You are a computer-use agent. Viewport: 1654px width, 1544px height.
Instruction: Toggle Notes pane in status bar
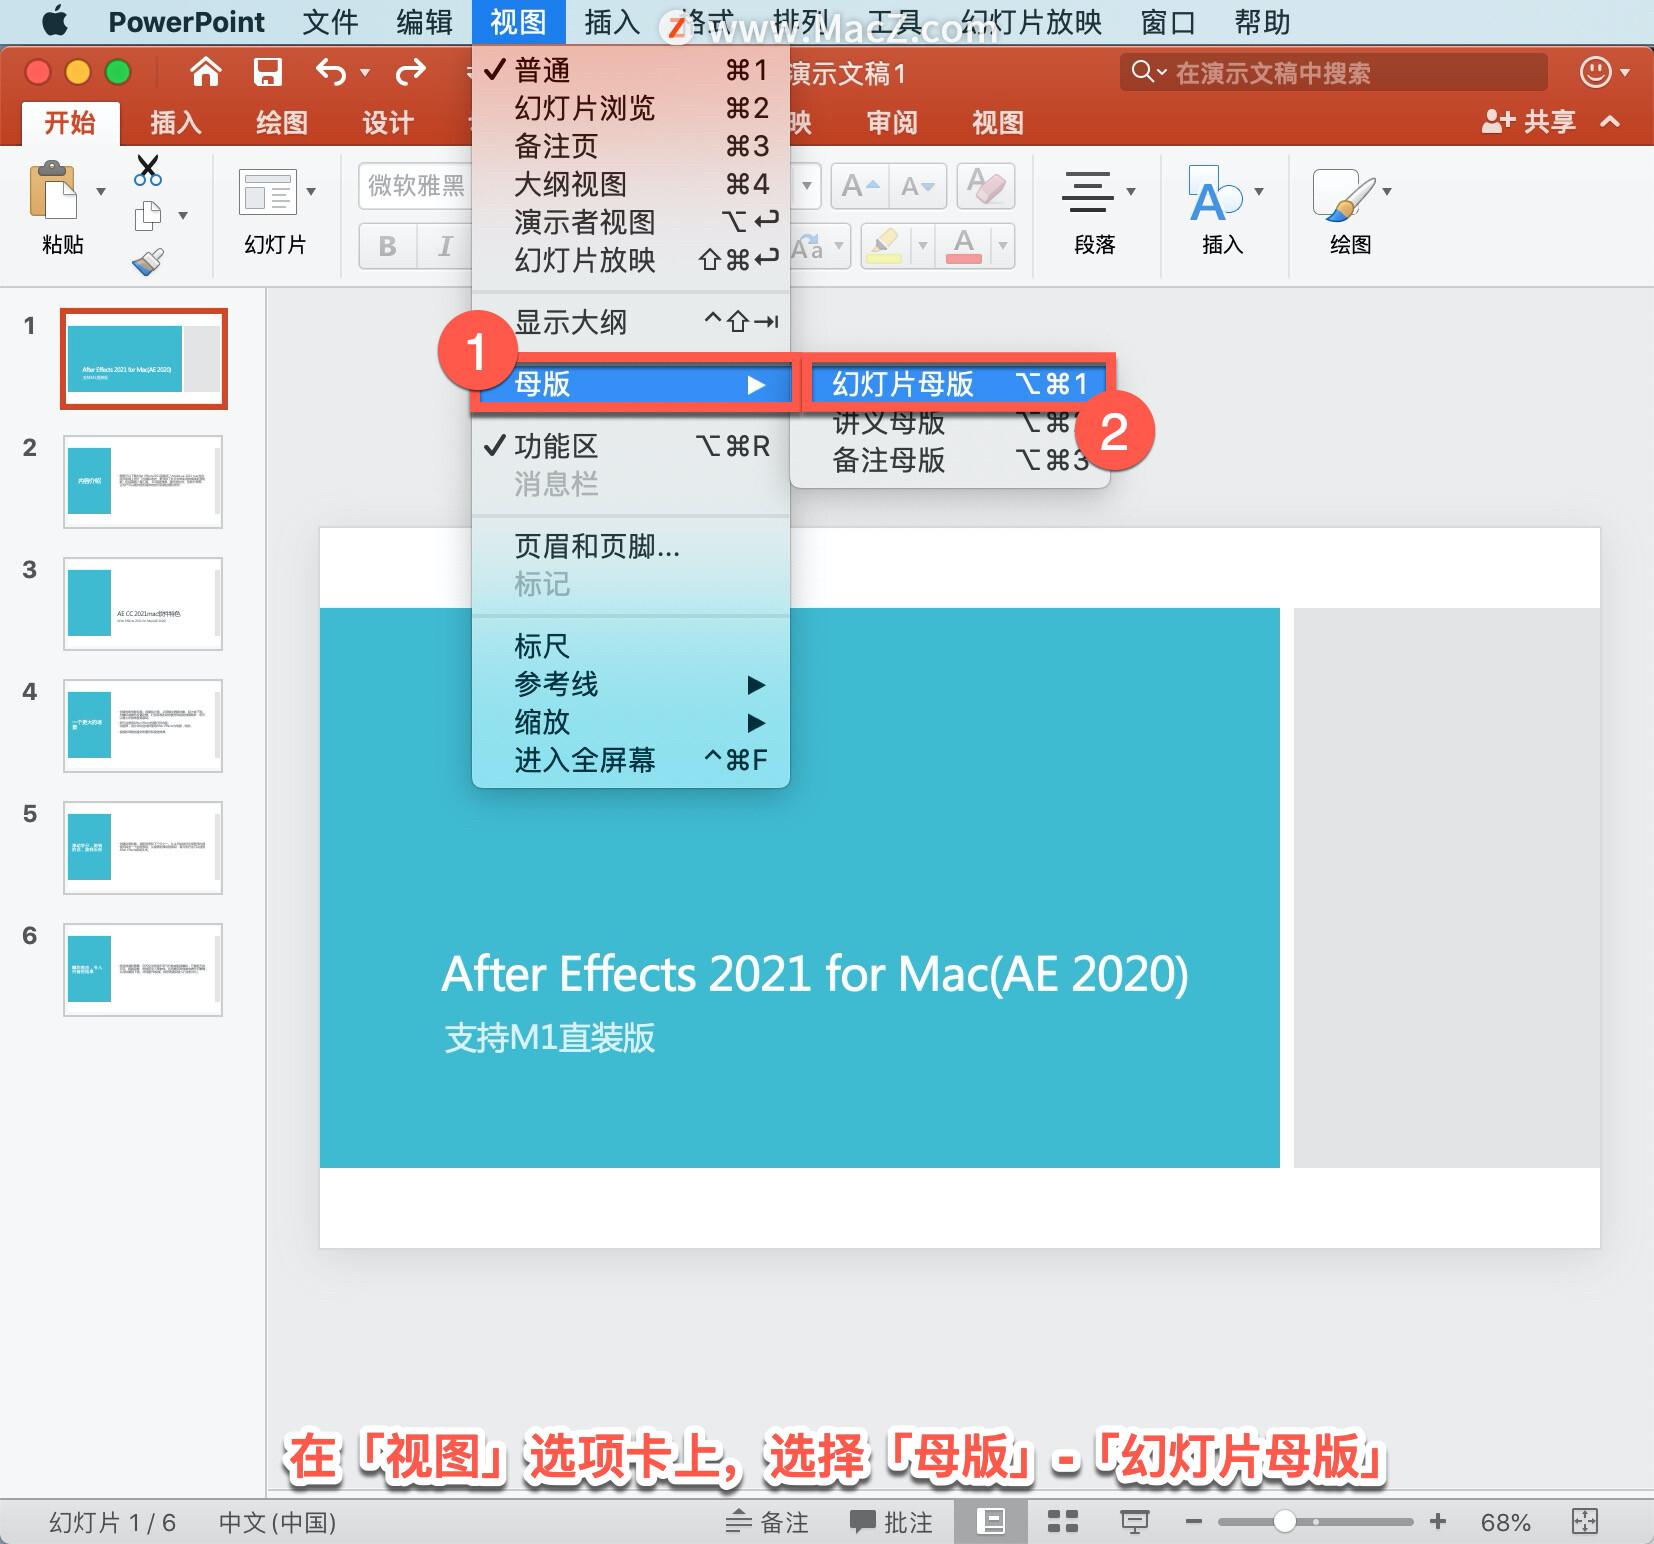pyautogui.click(x=766, y=1522)
